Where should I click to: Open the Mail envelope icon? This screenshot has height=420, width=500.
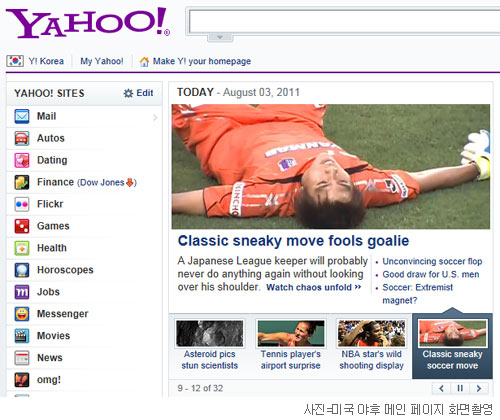(x=22, y=116)
